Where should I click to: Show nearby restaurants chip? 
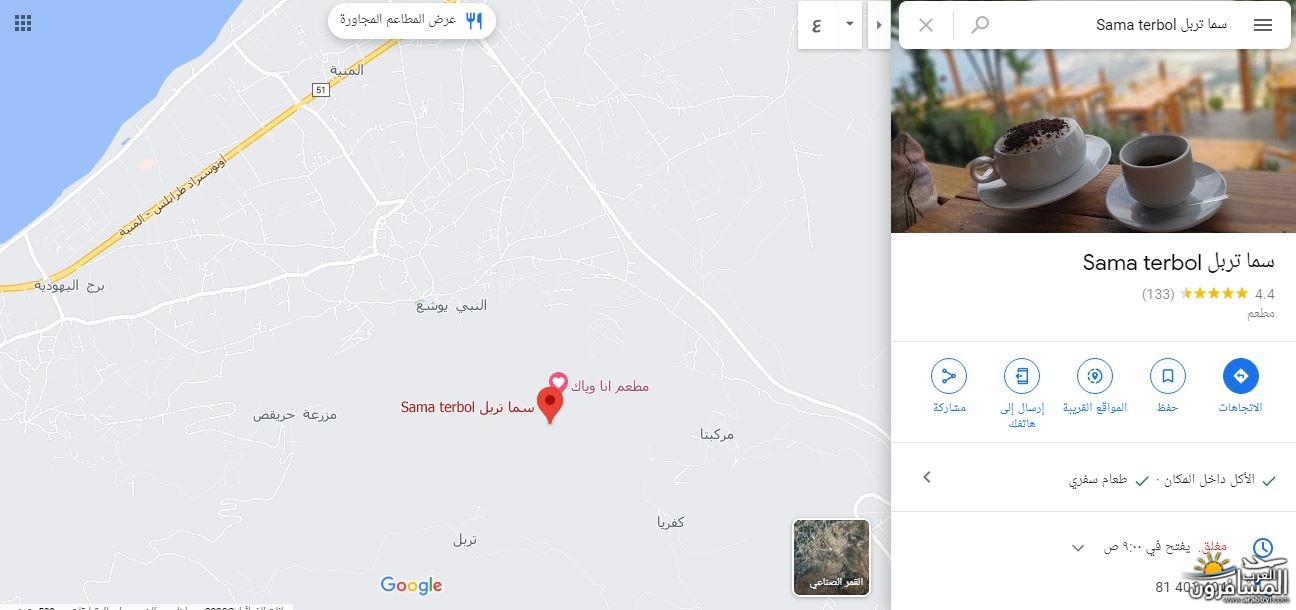click(411, 20)
